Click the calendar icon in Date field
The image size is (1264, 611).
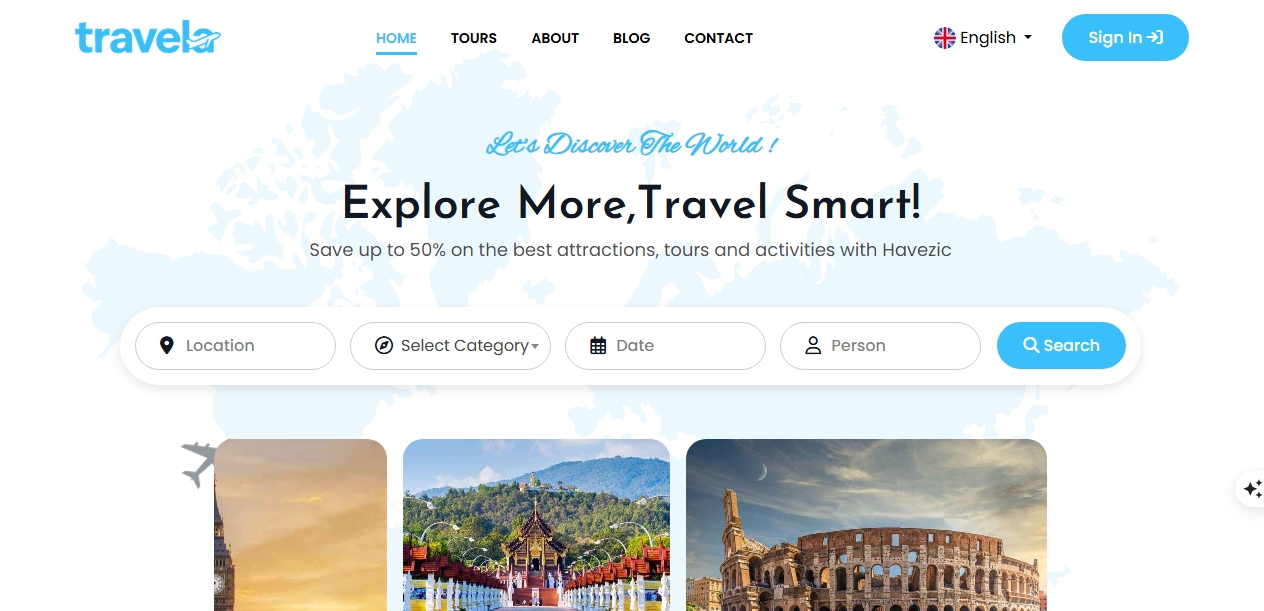click(598, 346)
